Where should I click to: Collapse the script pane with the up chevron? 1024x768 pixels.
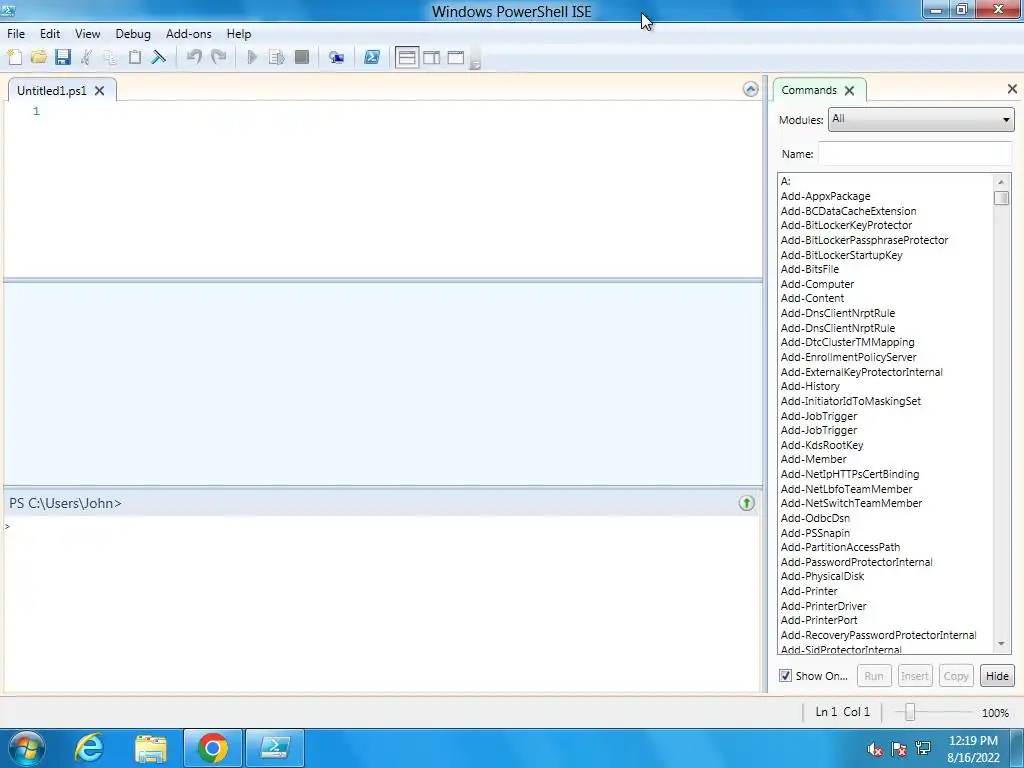point(751,89)
